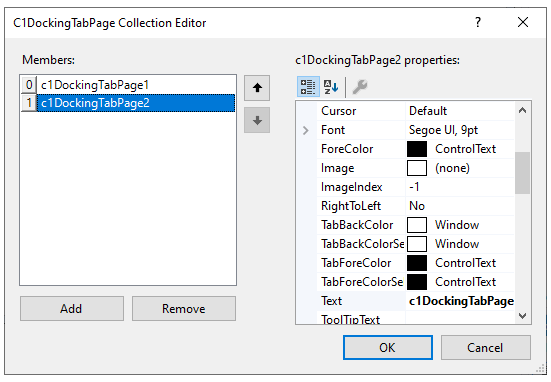Click the Image (none) preview swatch
Image resolution: width=551 pixels, height=382 pixels.
417,168
